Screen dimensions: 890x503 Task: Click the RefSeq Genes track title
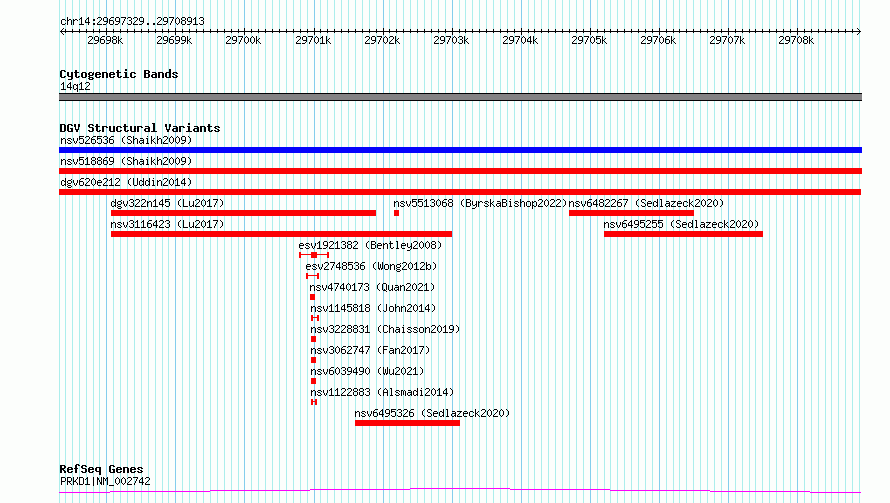[x=101, y=469]
